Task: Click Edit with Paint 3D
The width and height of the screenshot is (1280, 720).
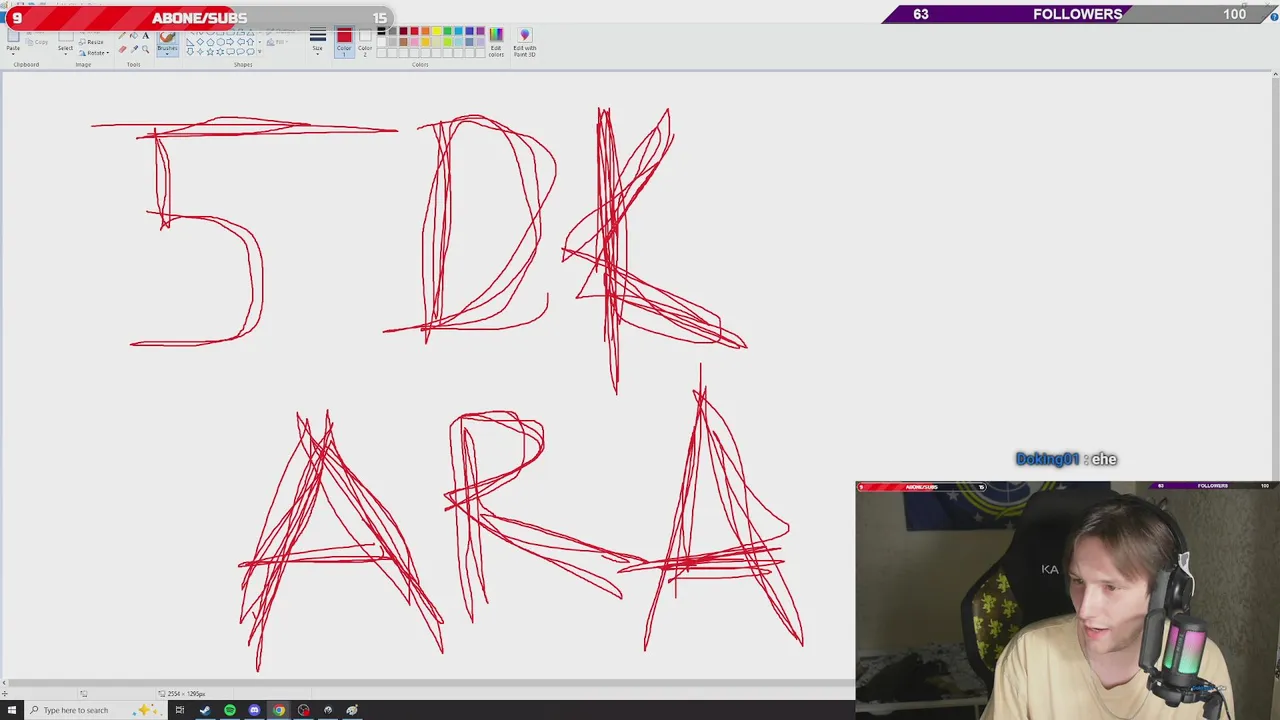Action: [x=524, y=41]
